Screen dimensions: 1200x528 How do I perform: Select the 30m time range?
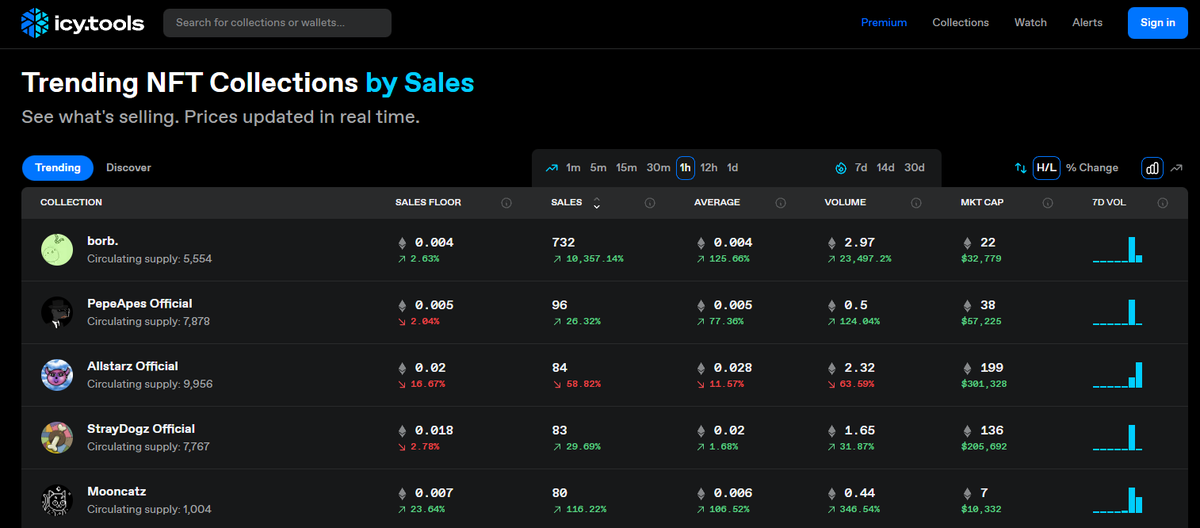tap(658, 168)
